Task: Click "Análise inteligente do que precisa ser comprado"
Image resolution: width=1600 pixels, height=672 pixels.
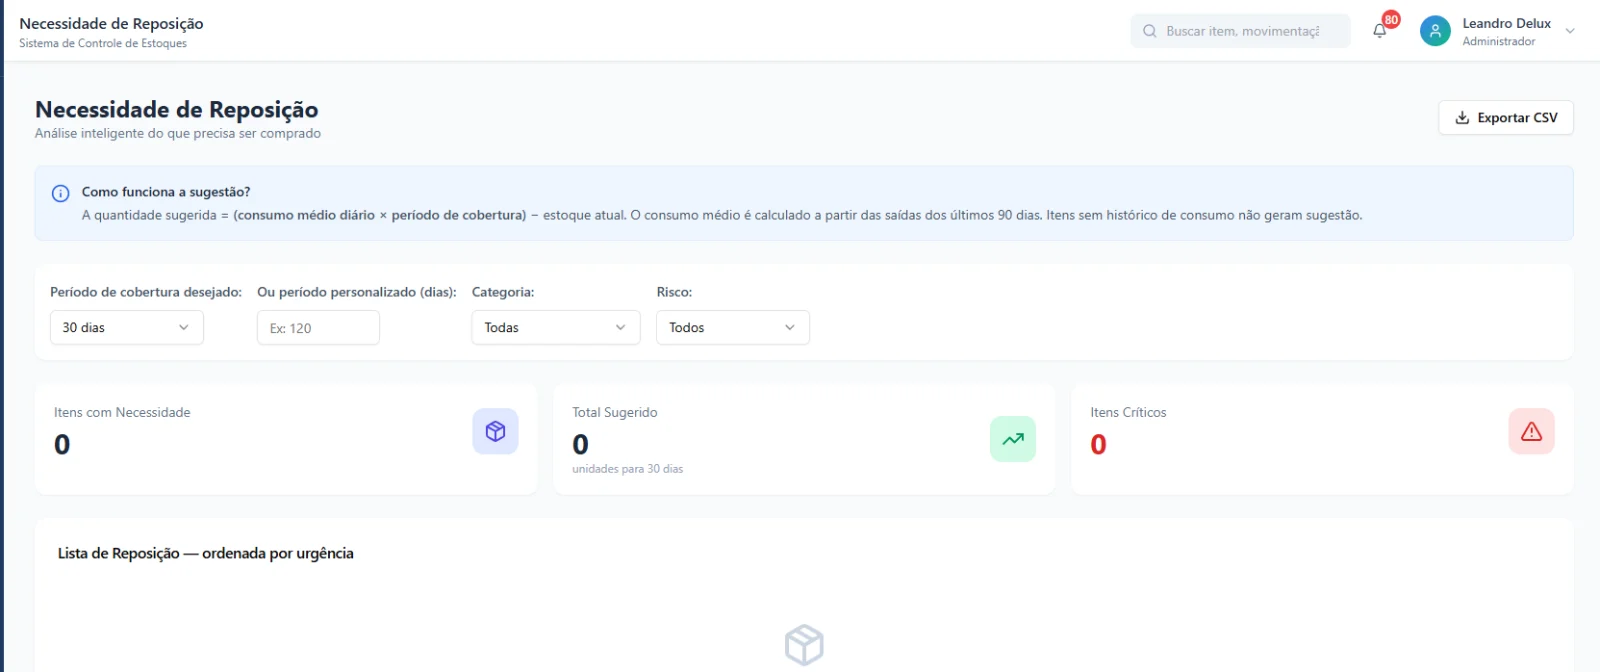Action: tap(178, 133)
